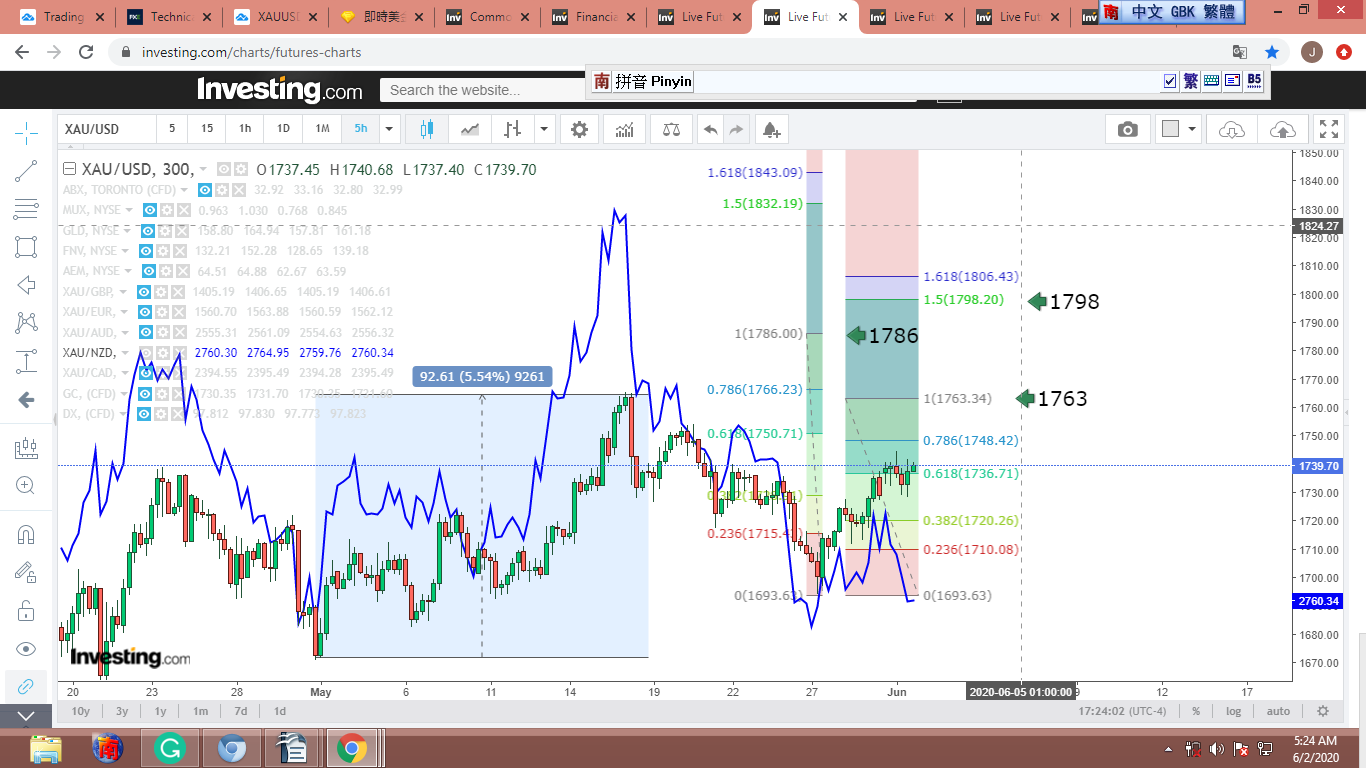Screen dimensions: 1366x768
Task: Open the timeframe dropdown arrow
Action: (x=390, y=129)
